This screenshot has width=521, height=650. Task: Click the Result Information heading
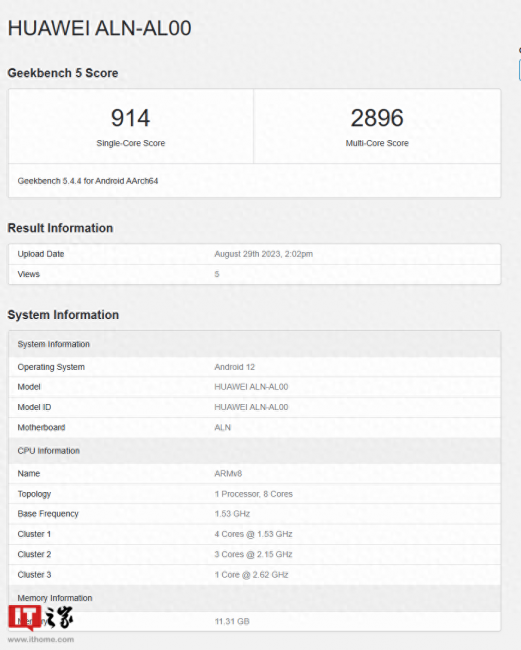pos(60,228)
